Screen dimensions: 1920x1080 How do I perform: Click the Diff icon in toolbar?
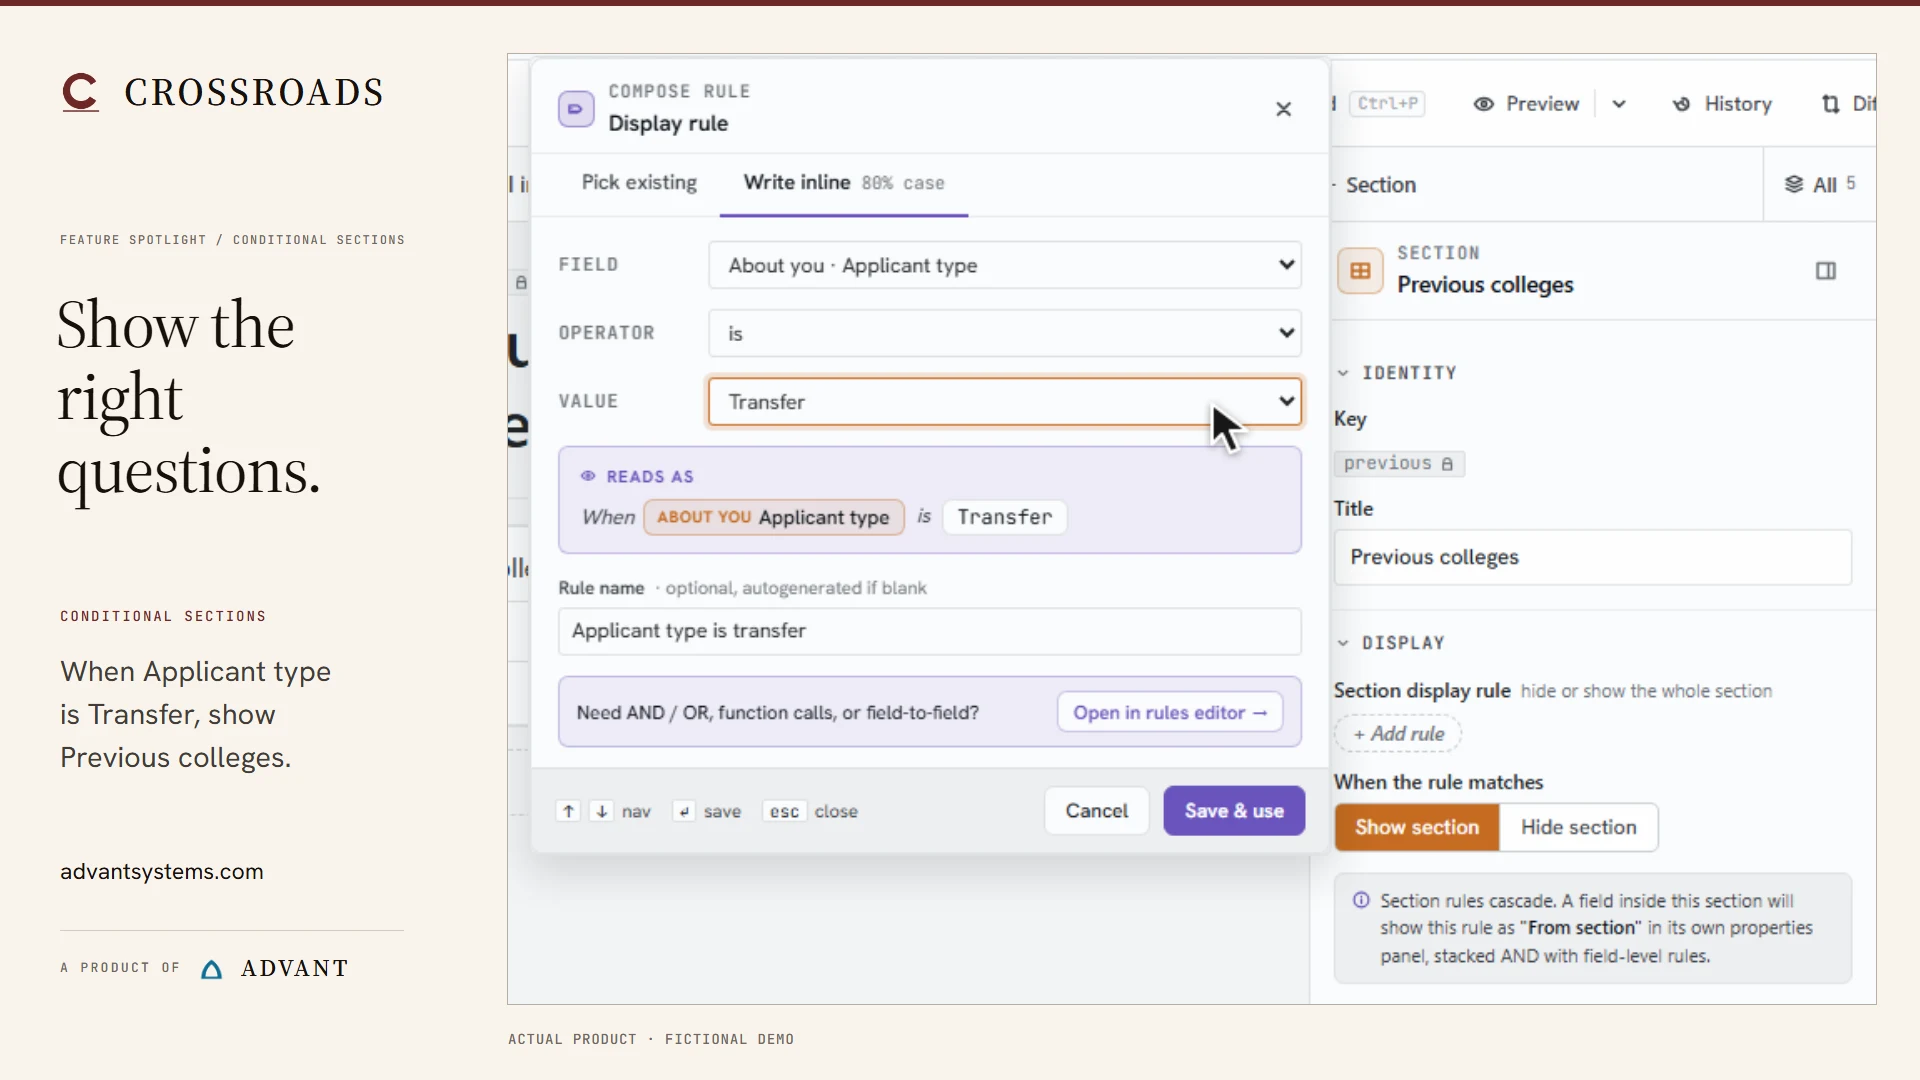[x=1831, y=104]
